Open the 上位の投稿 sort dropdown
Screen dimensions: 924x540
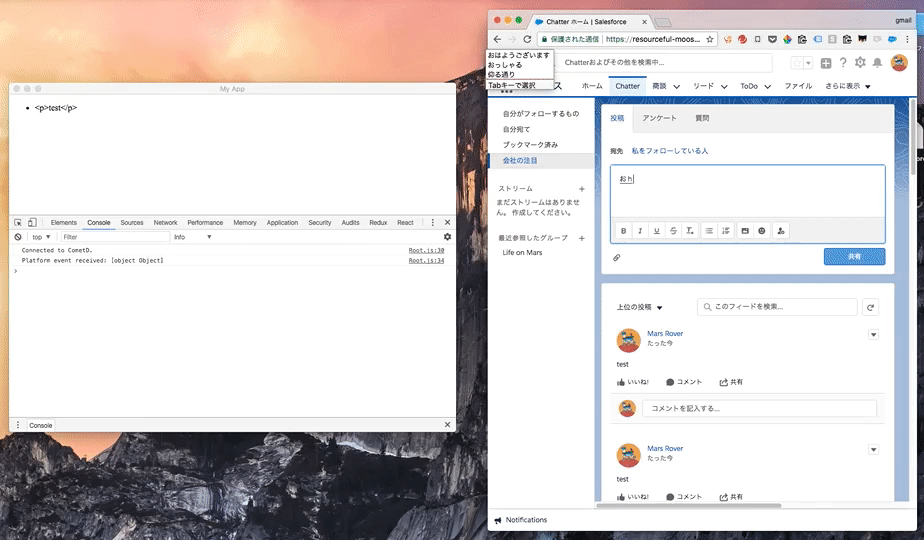tap(639, 307)
